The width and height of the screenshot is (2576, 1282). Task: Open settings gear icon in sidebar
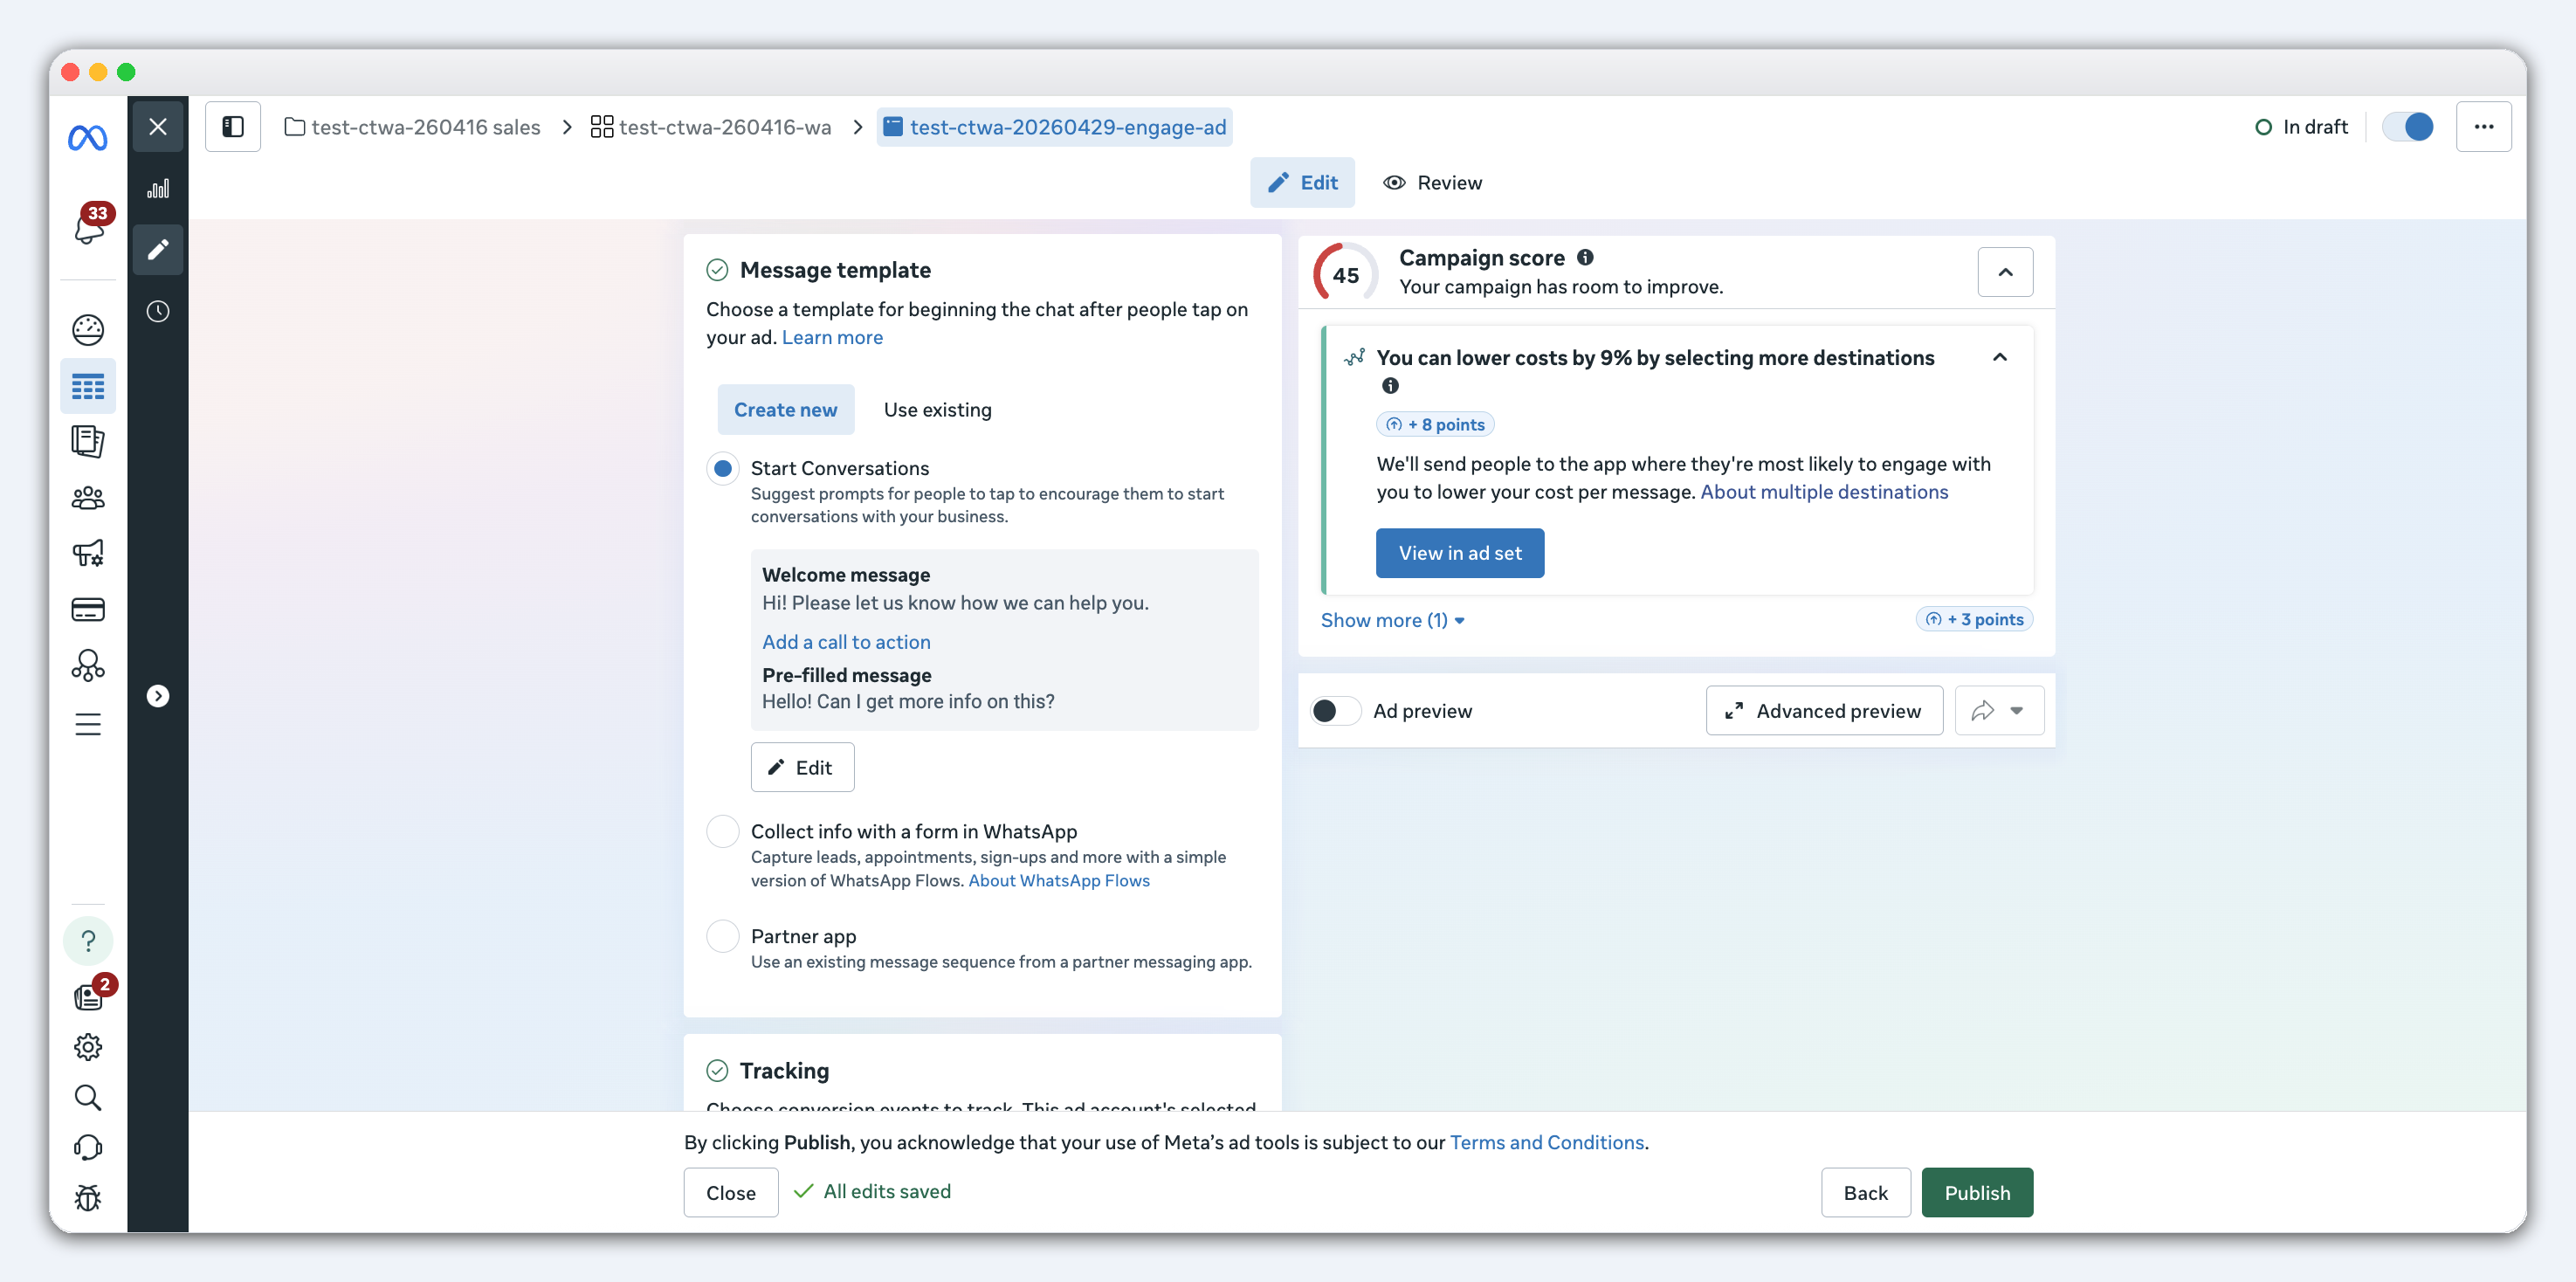pos(88,1047)
